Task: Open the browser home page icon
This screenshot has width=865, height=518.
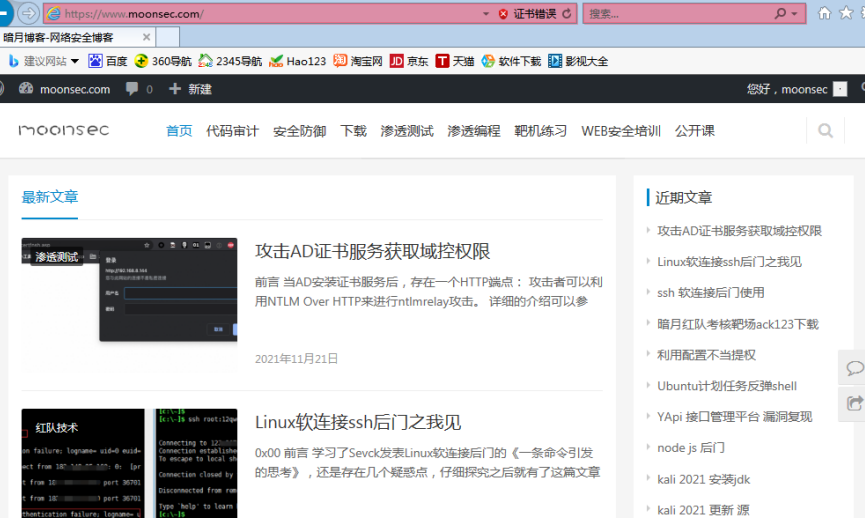Action: click(824, 14)
